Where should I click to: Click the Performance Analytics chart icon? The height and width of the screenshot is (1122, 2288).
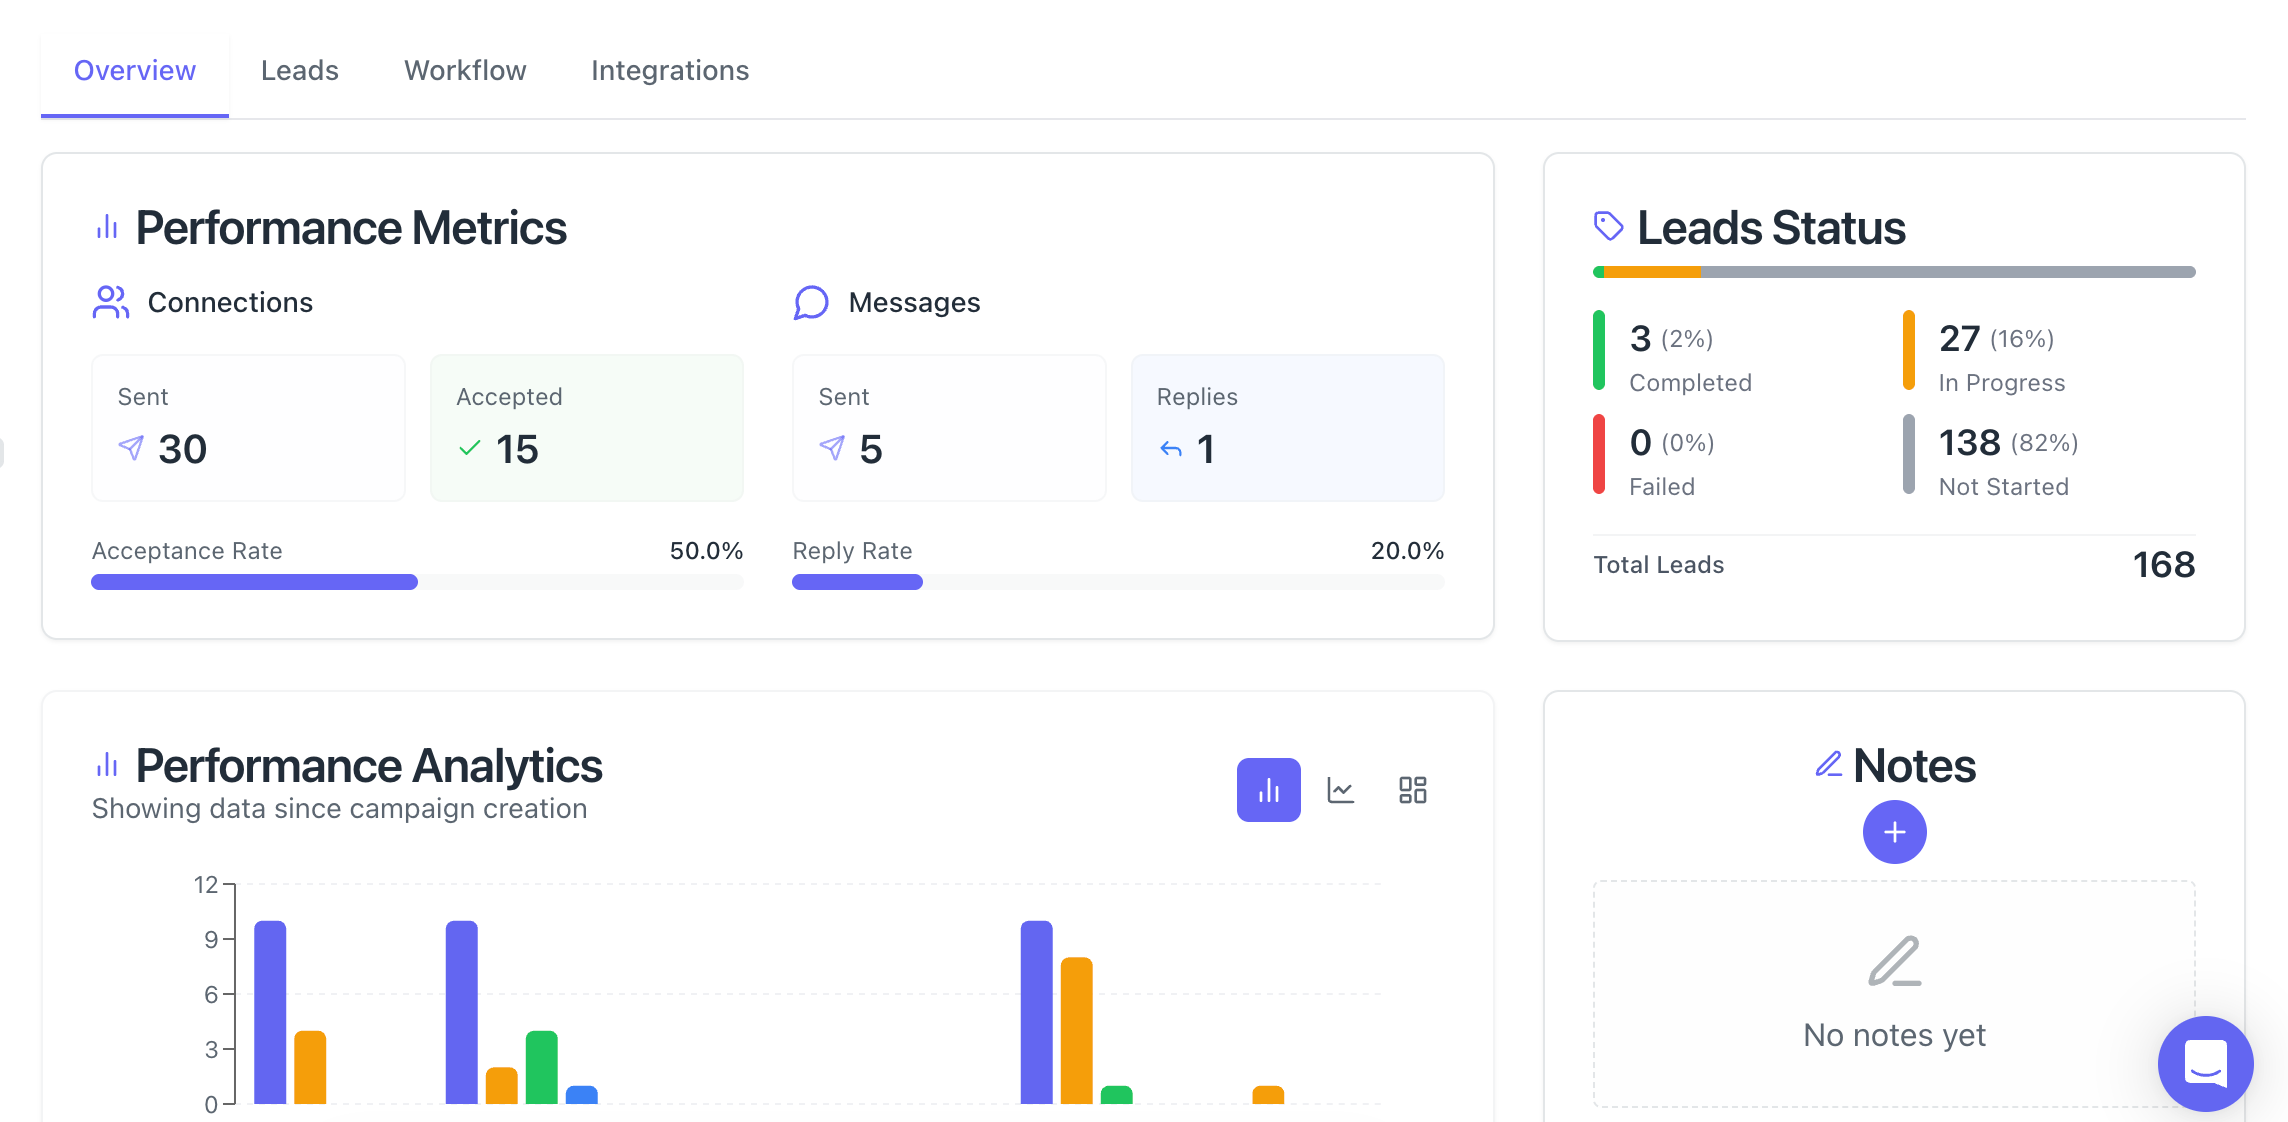(x=107, y=765)
